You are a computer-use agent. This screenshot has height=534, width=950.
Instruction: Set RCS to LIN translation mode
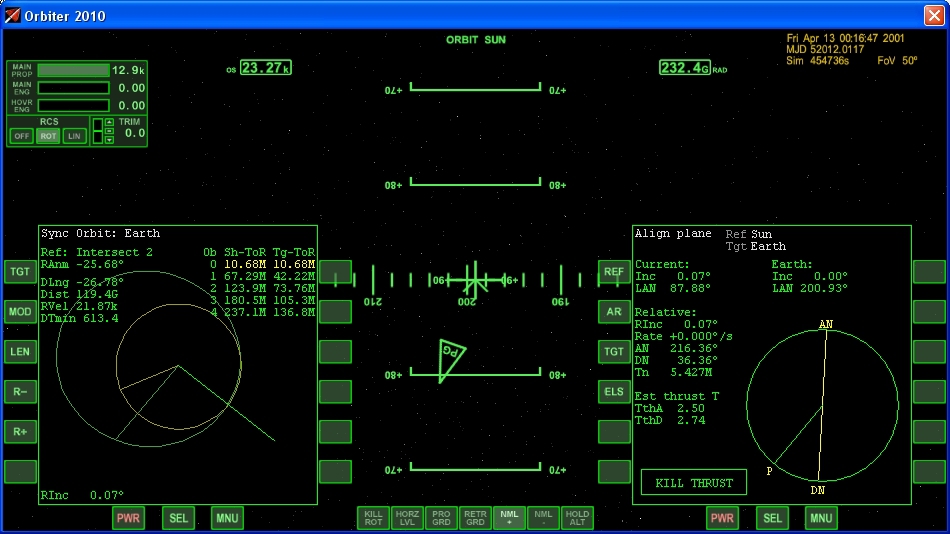(x=74, y=136)
